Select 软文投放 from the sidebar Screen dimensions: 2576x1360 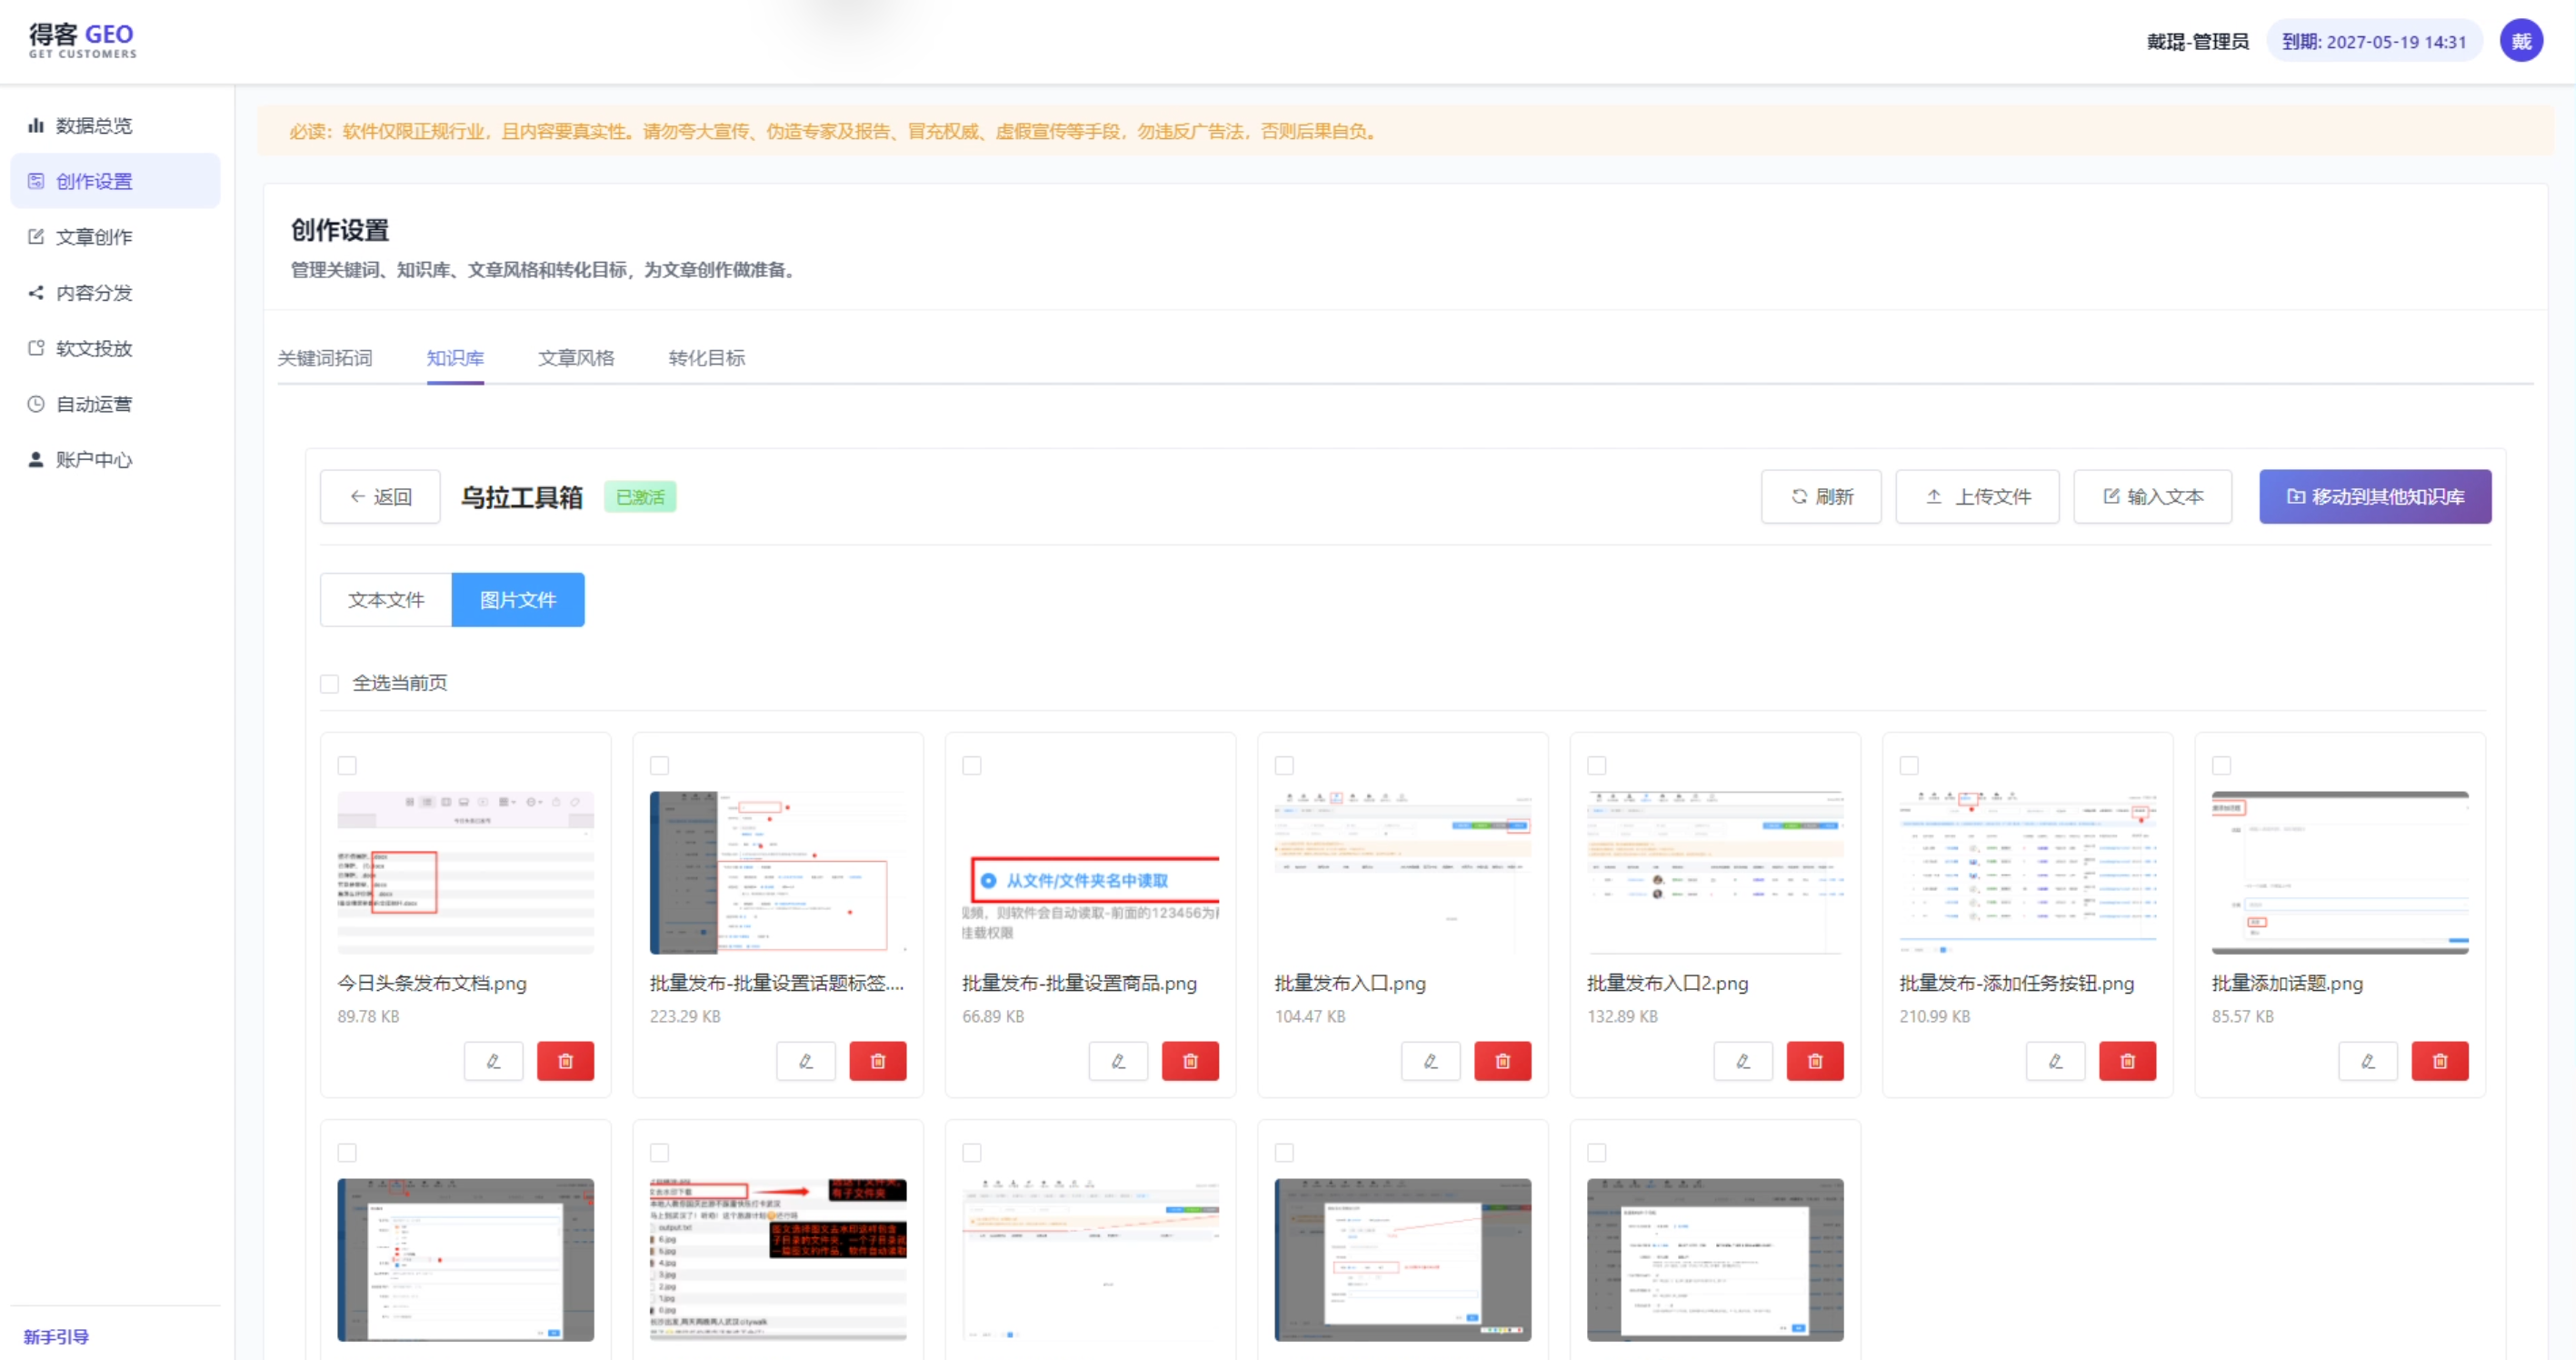tap(115, 348)
